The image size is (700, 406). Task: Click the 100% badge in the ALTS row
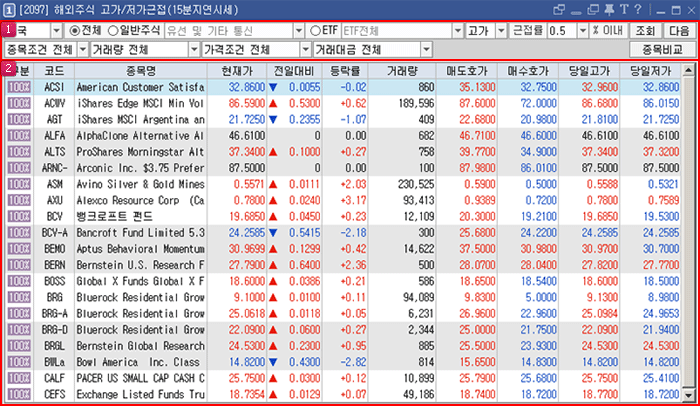[x=19, y=152]
